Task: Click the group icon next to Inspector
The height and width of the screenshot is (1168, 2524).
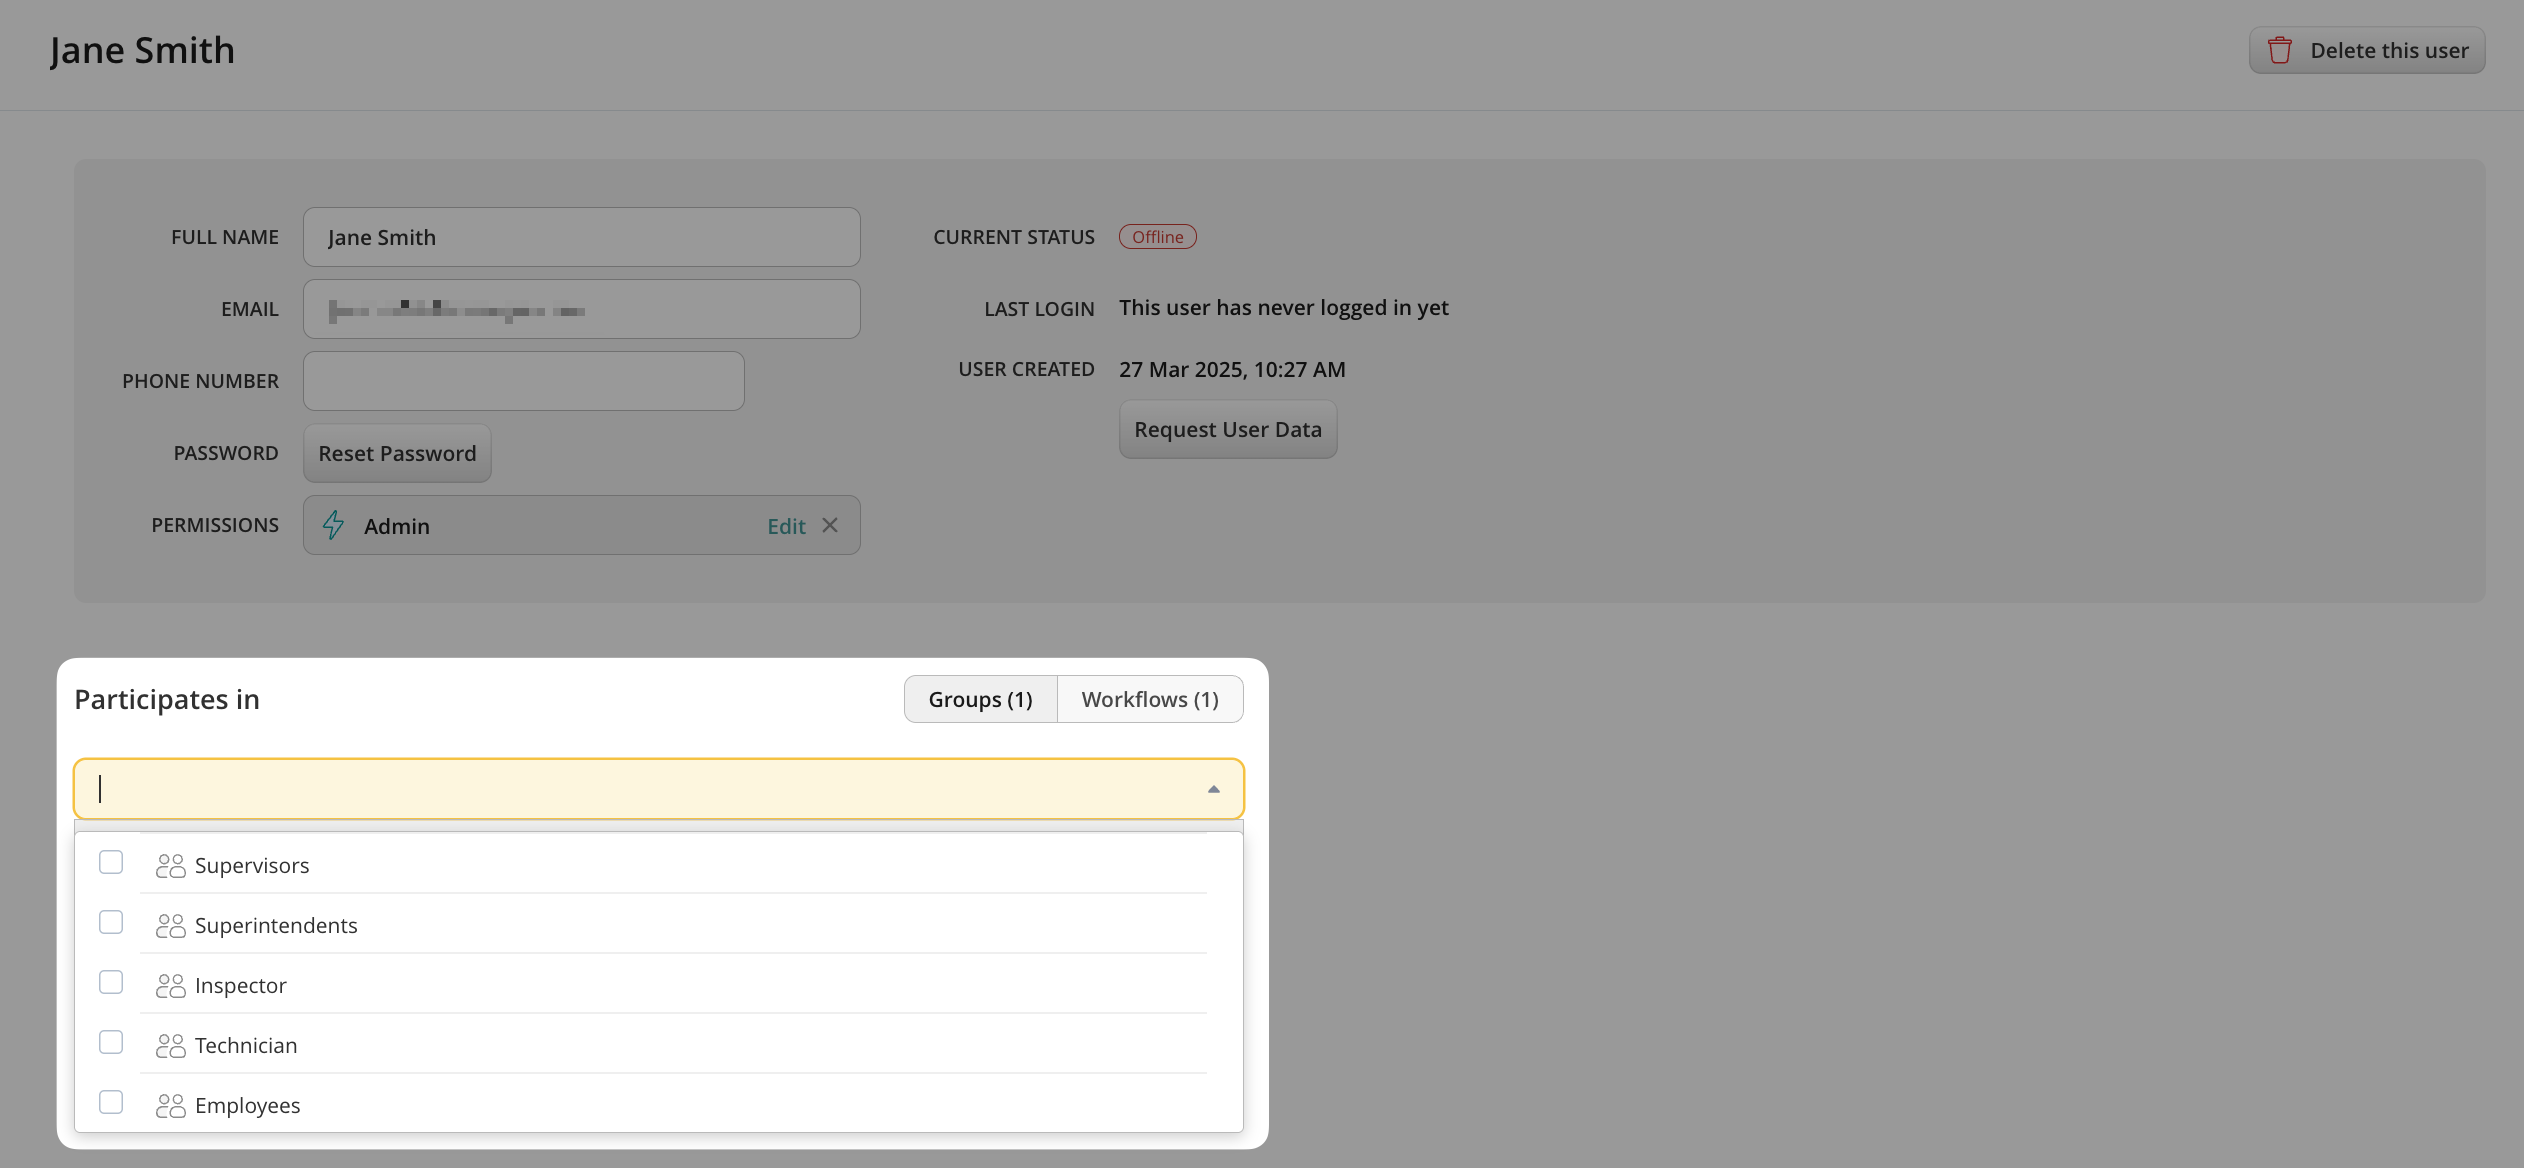Action: point(170,986)
